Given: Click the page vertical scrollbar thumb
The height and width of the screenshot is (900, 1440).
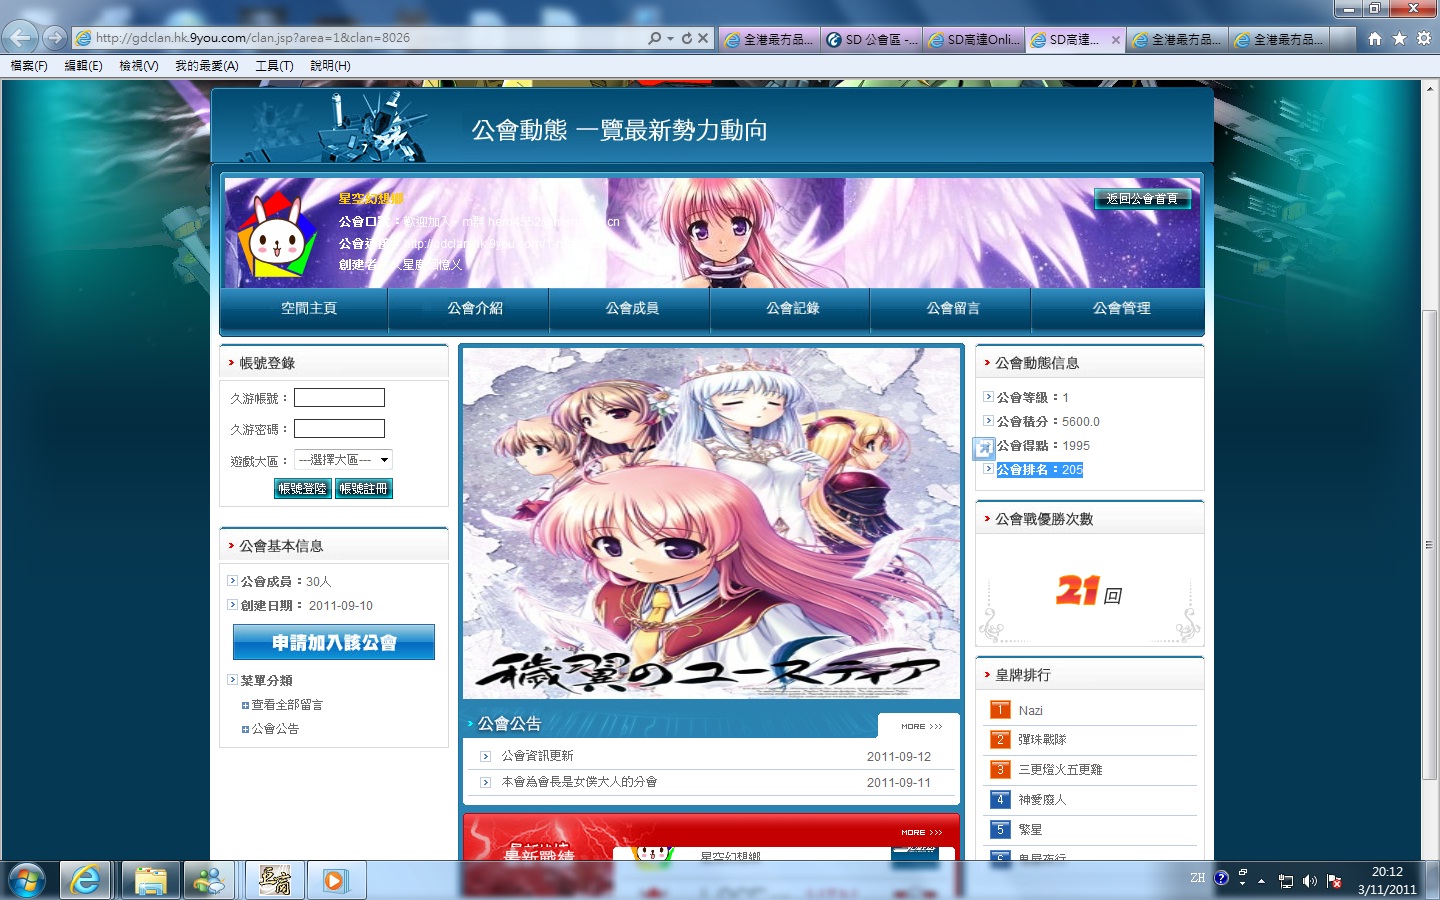Looking at the screenshot, I should 1430,545.
